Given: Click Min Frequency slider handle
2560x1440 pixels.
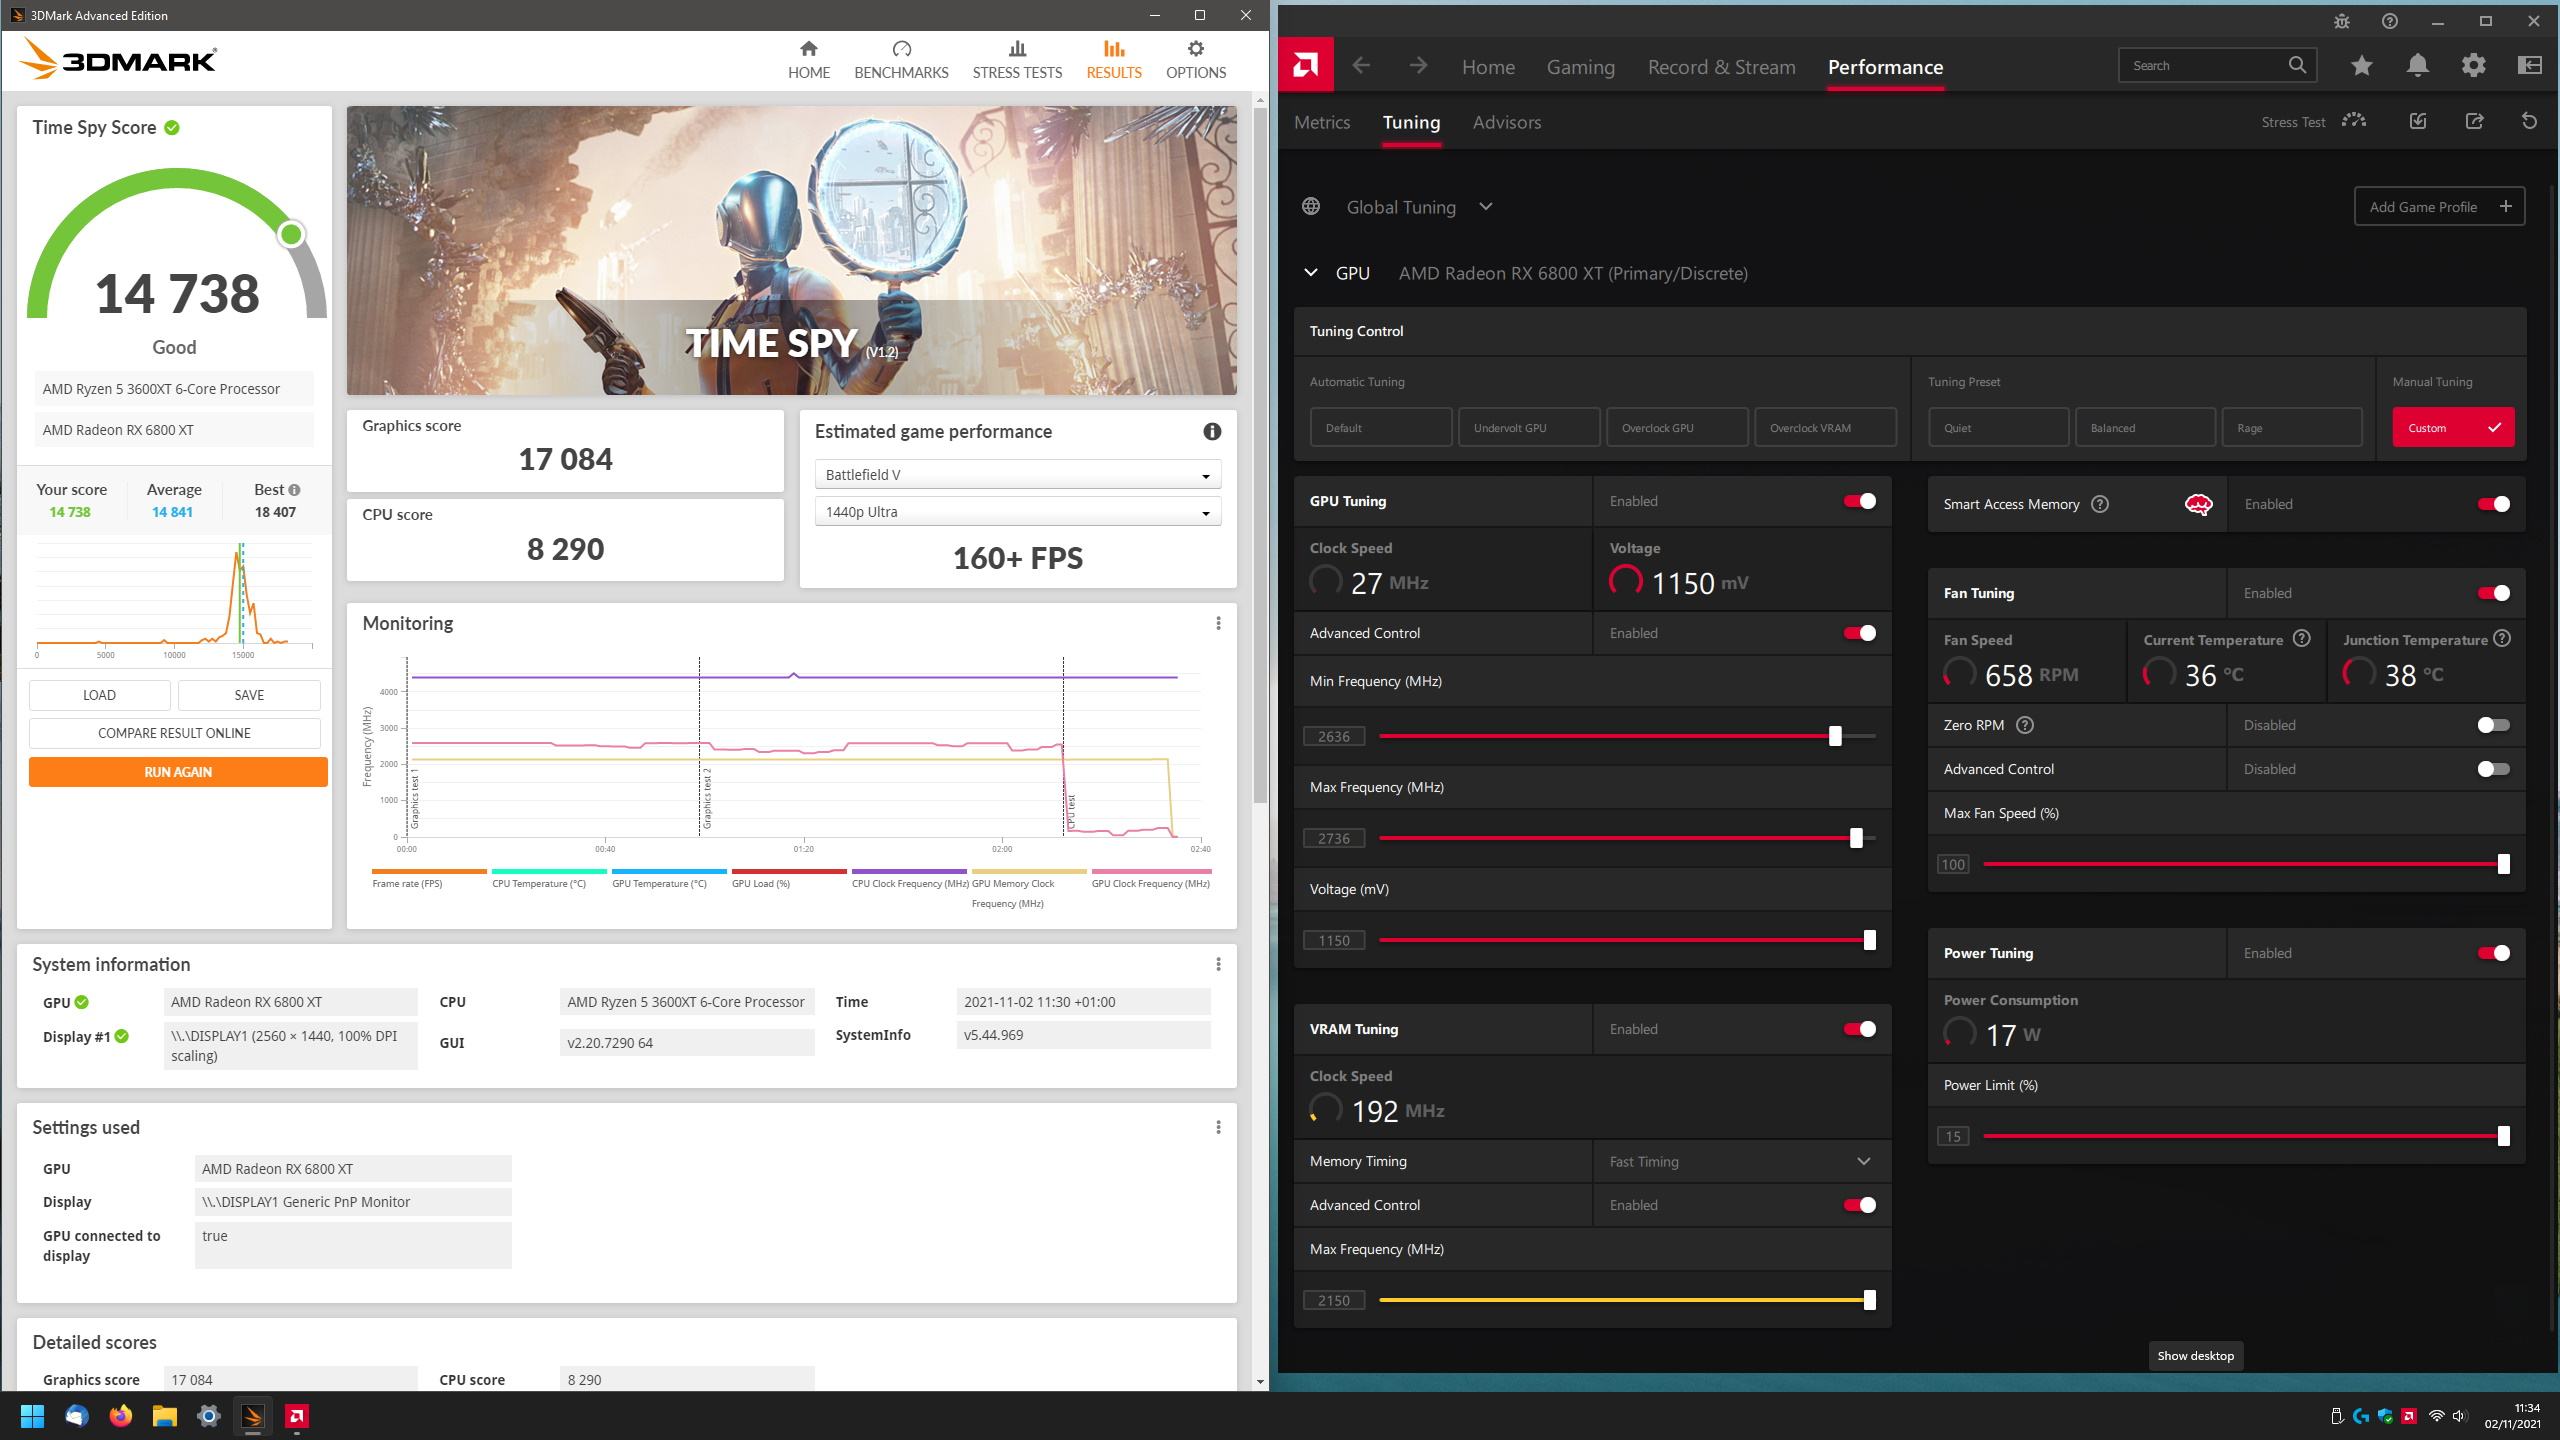Looking at the screenshot, I should 1835,735.
